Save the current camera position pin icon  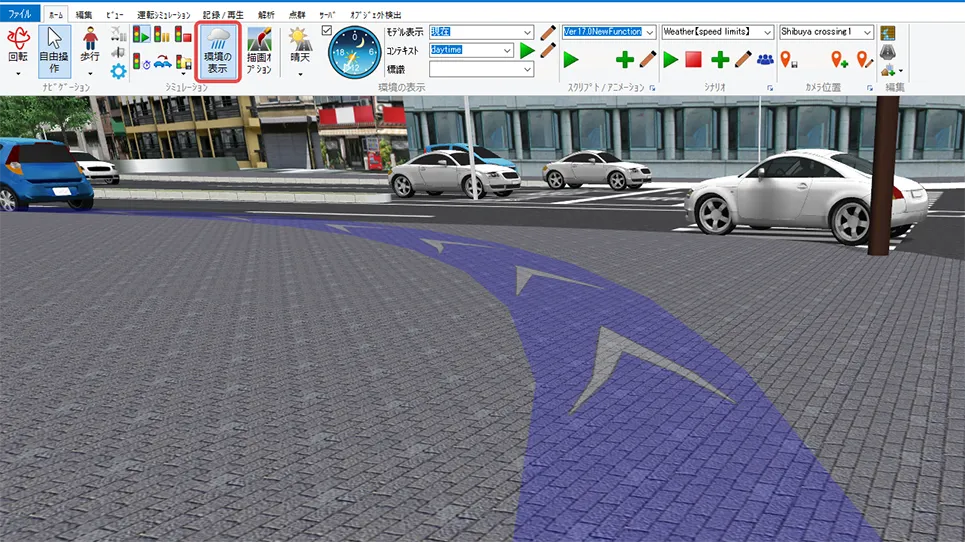(789, 60)
